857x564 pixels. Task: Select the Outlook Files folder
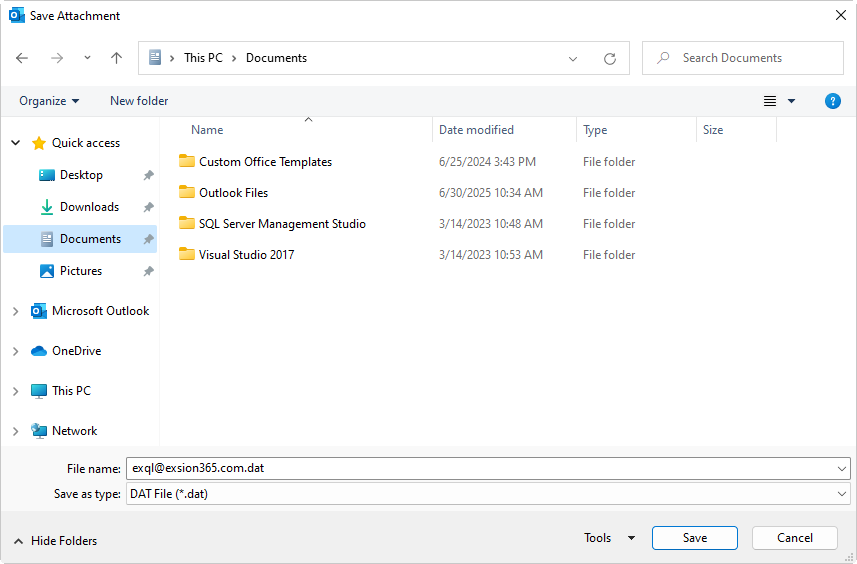[233, 193]
